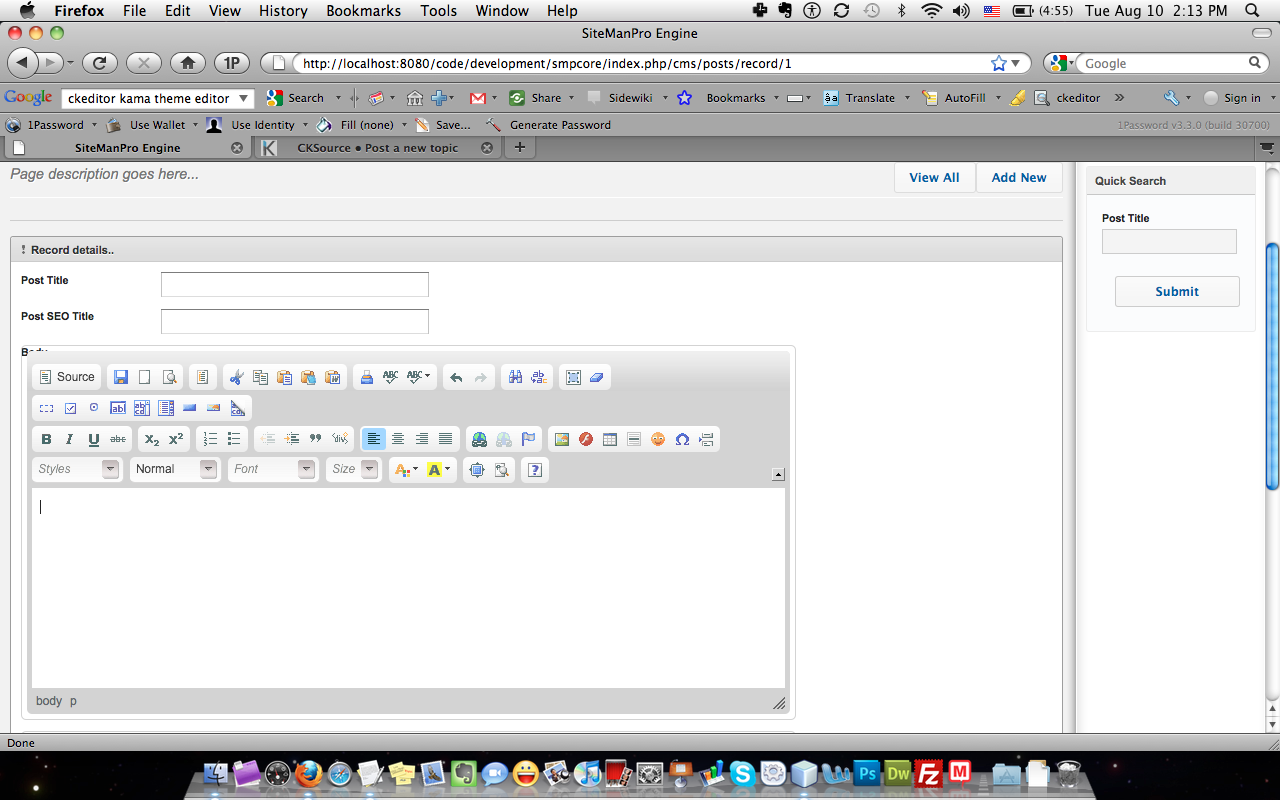Viewport: 1280px width, 800px height.
Task: Click the Cut scissors icon
Action: click(236, 377)
